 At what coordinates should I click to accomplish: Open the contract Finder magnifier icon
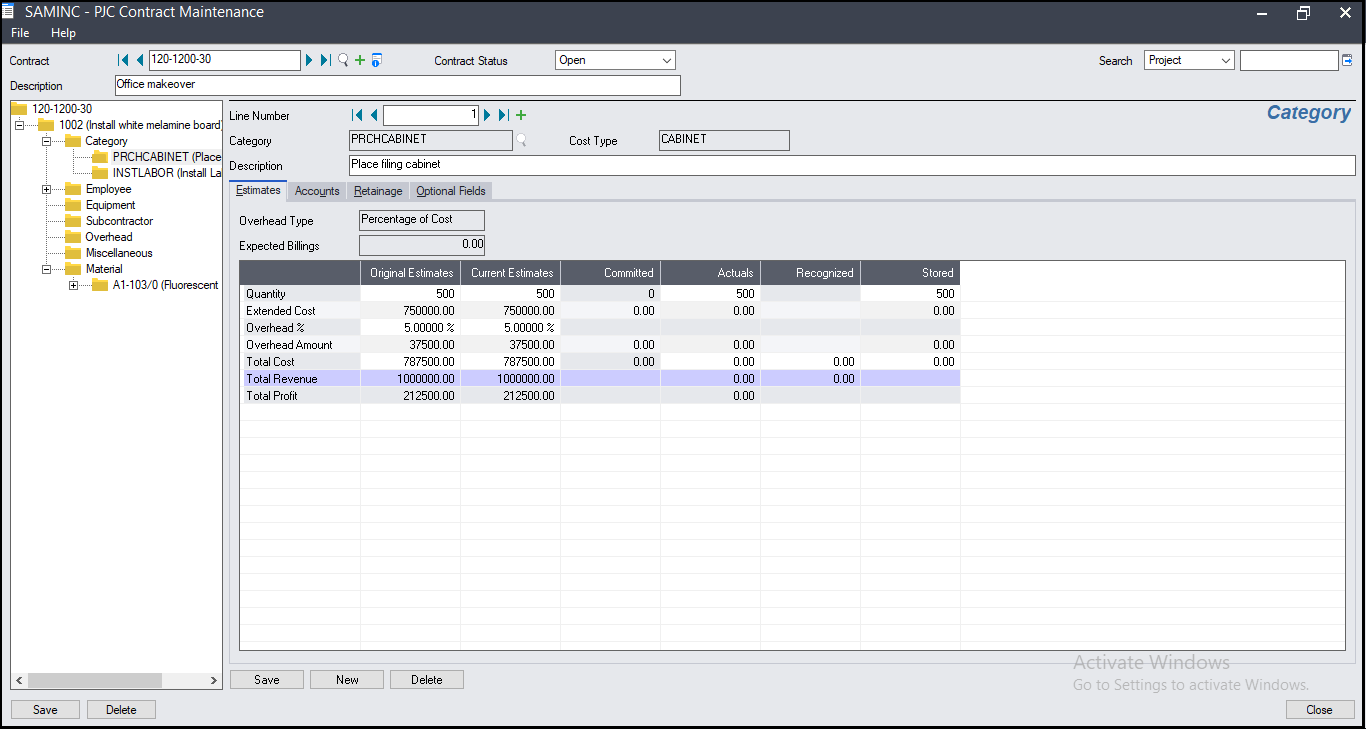pos(342,60)
